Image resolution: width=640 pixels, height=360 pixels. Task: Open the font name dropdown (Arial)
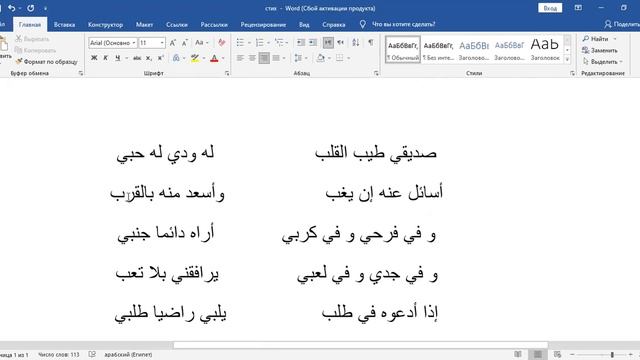click(x=133, y=43)
